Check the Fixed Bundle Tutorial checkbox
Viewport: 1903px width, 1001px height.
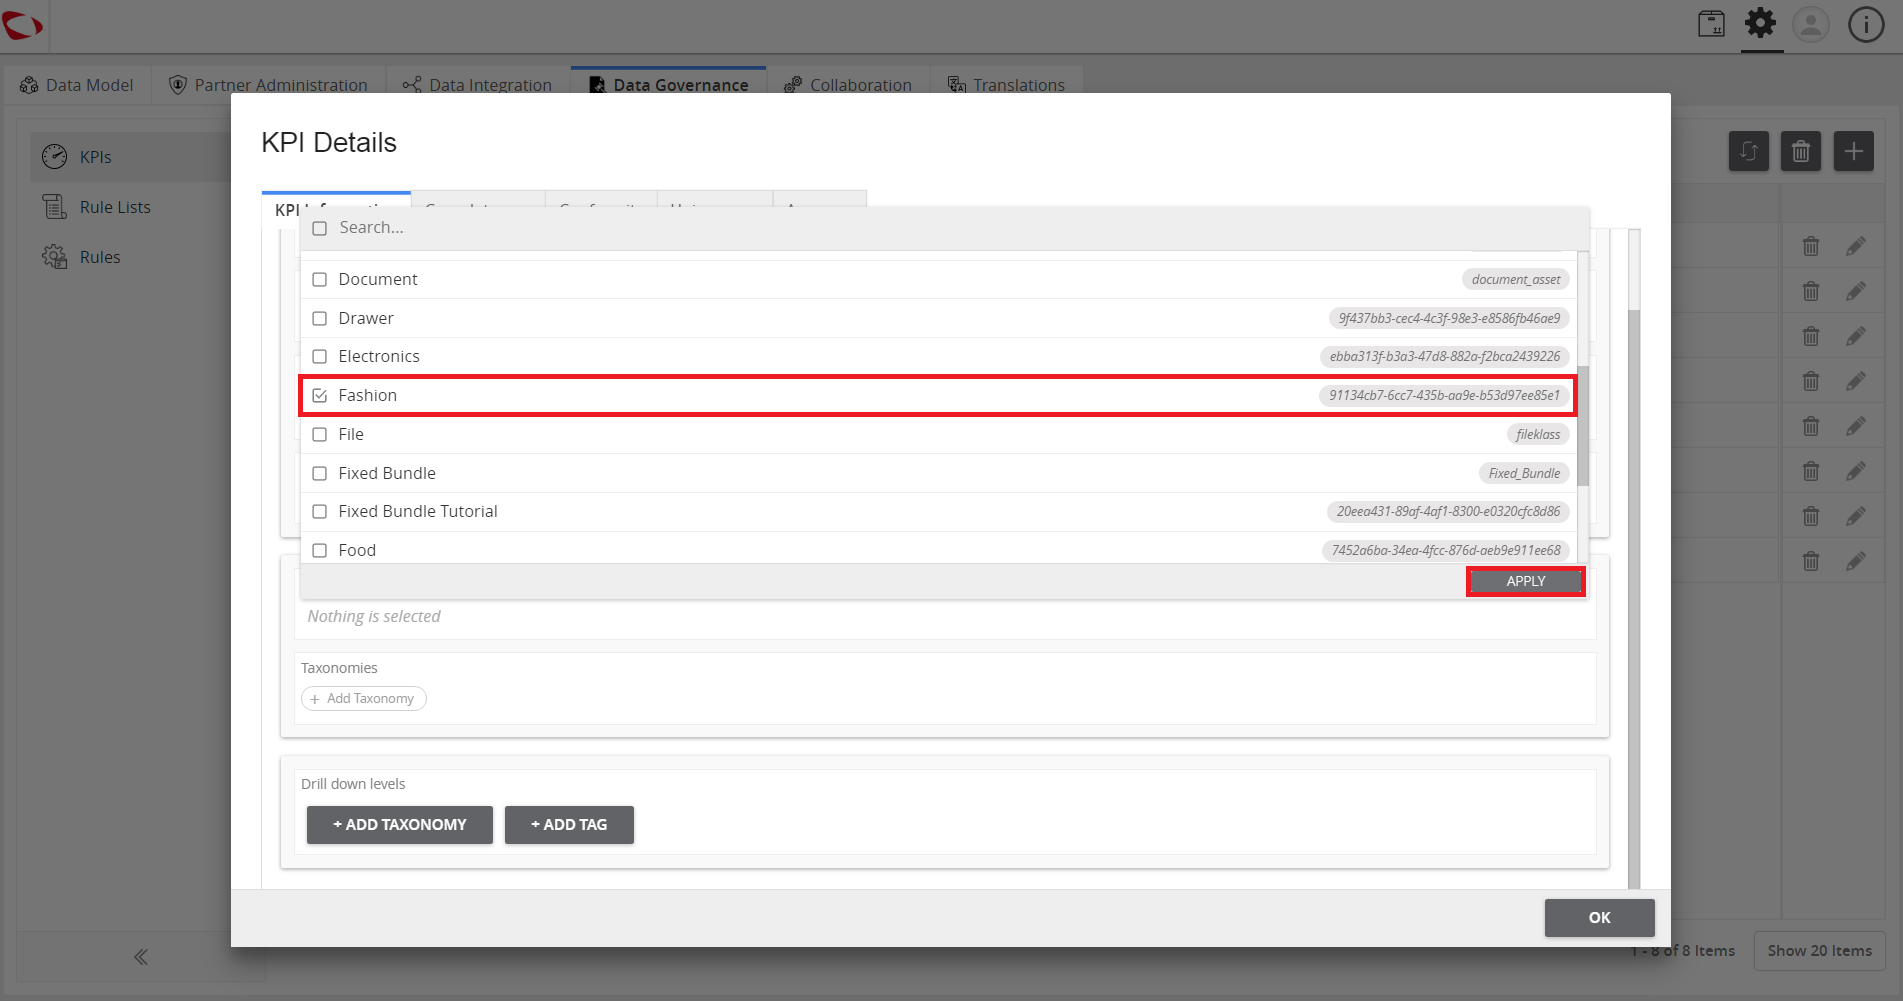click(x=320, y=511)
